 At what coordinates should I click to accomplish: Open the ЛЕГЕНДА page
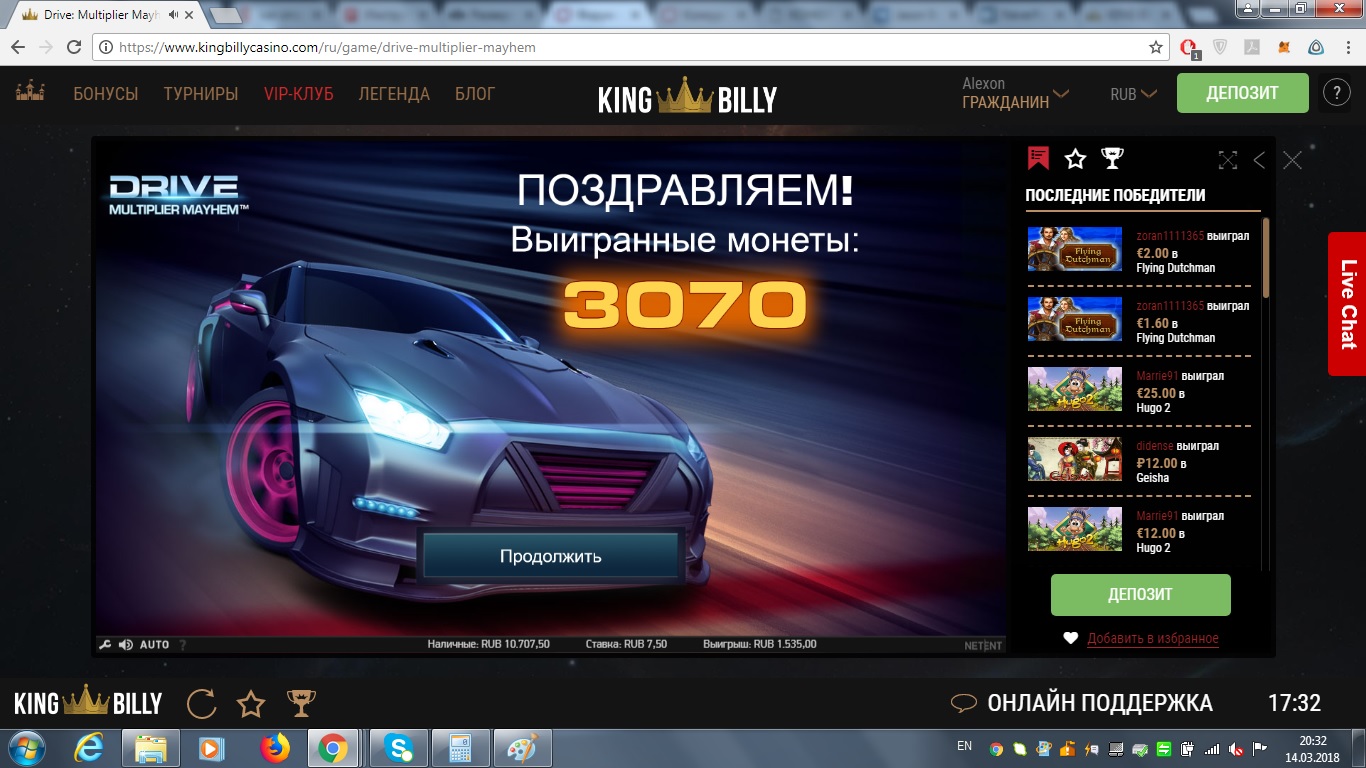point(394,94)
